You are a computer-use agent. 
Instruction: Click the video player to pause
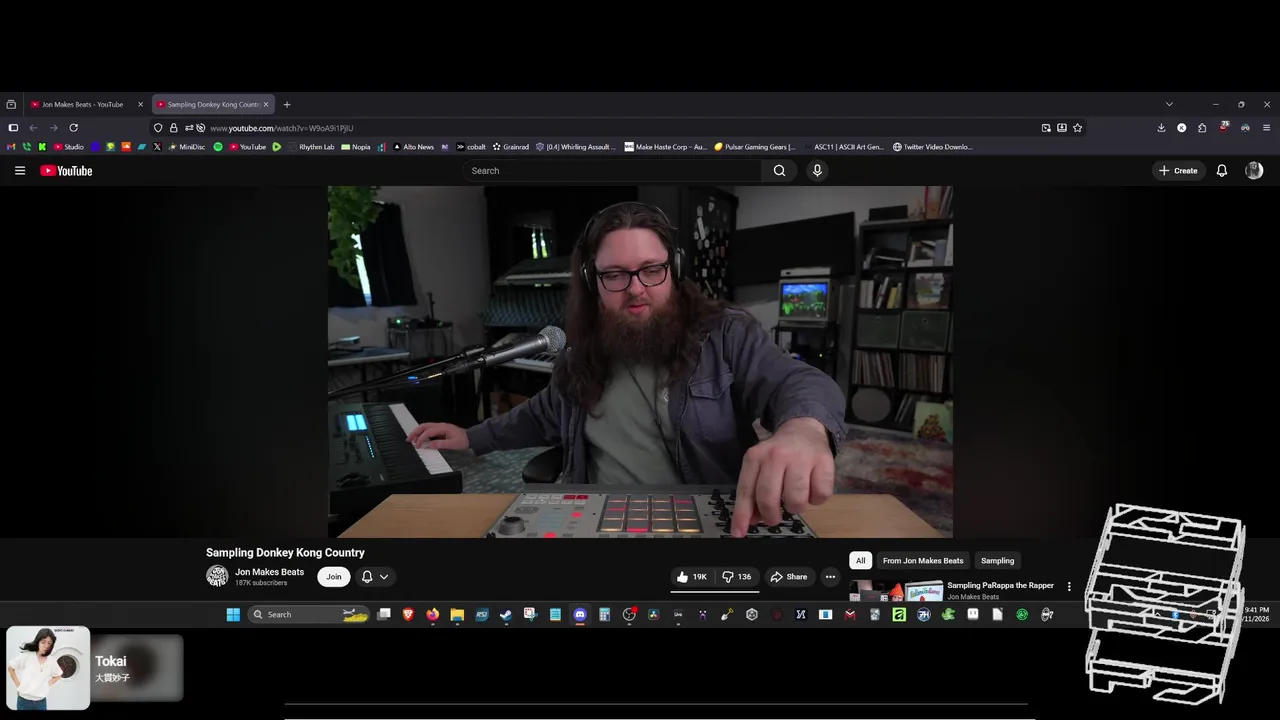pyautogui.click(x=640, y=362)
